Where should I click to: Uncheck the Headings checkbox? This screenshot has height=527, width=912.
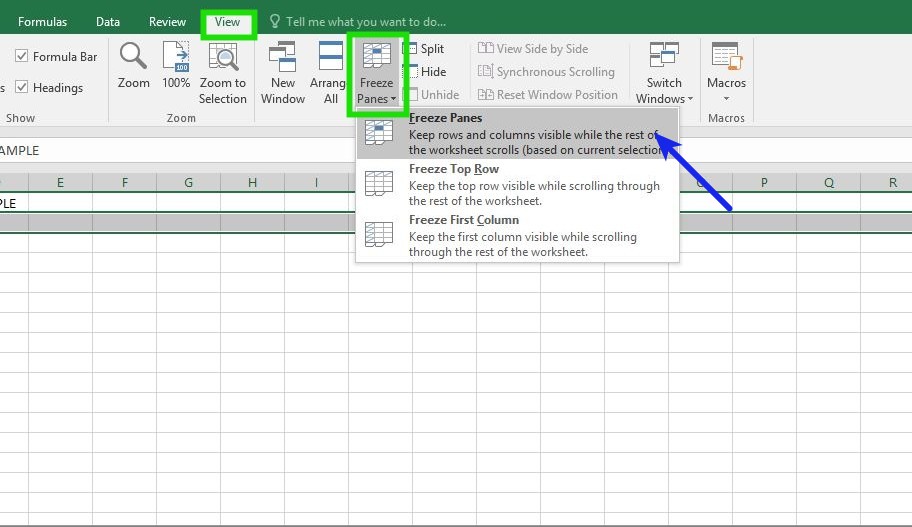tap(22, 87)
